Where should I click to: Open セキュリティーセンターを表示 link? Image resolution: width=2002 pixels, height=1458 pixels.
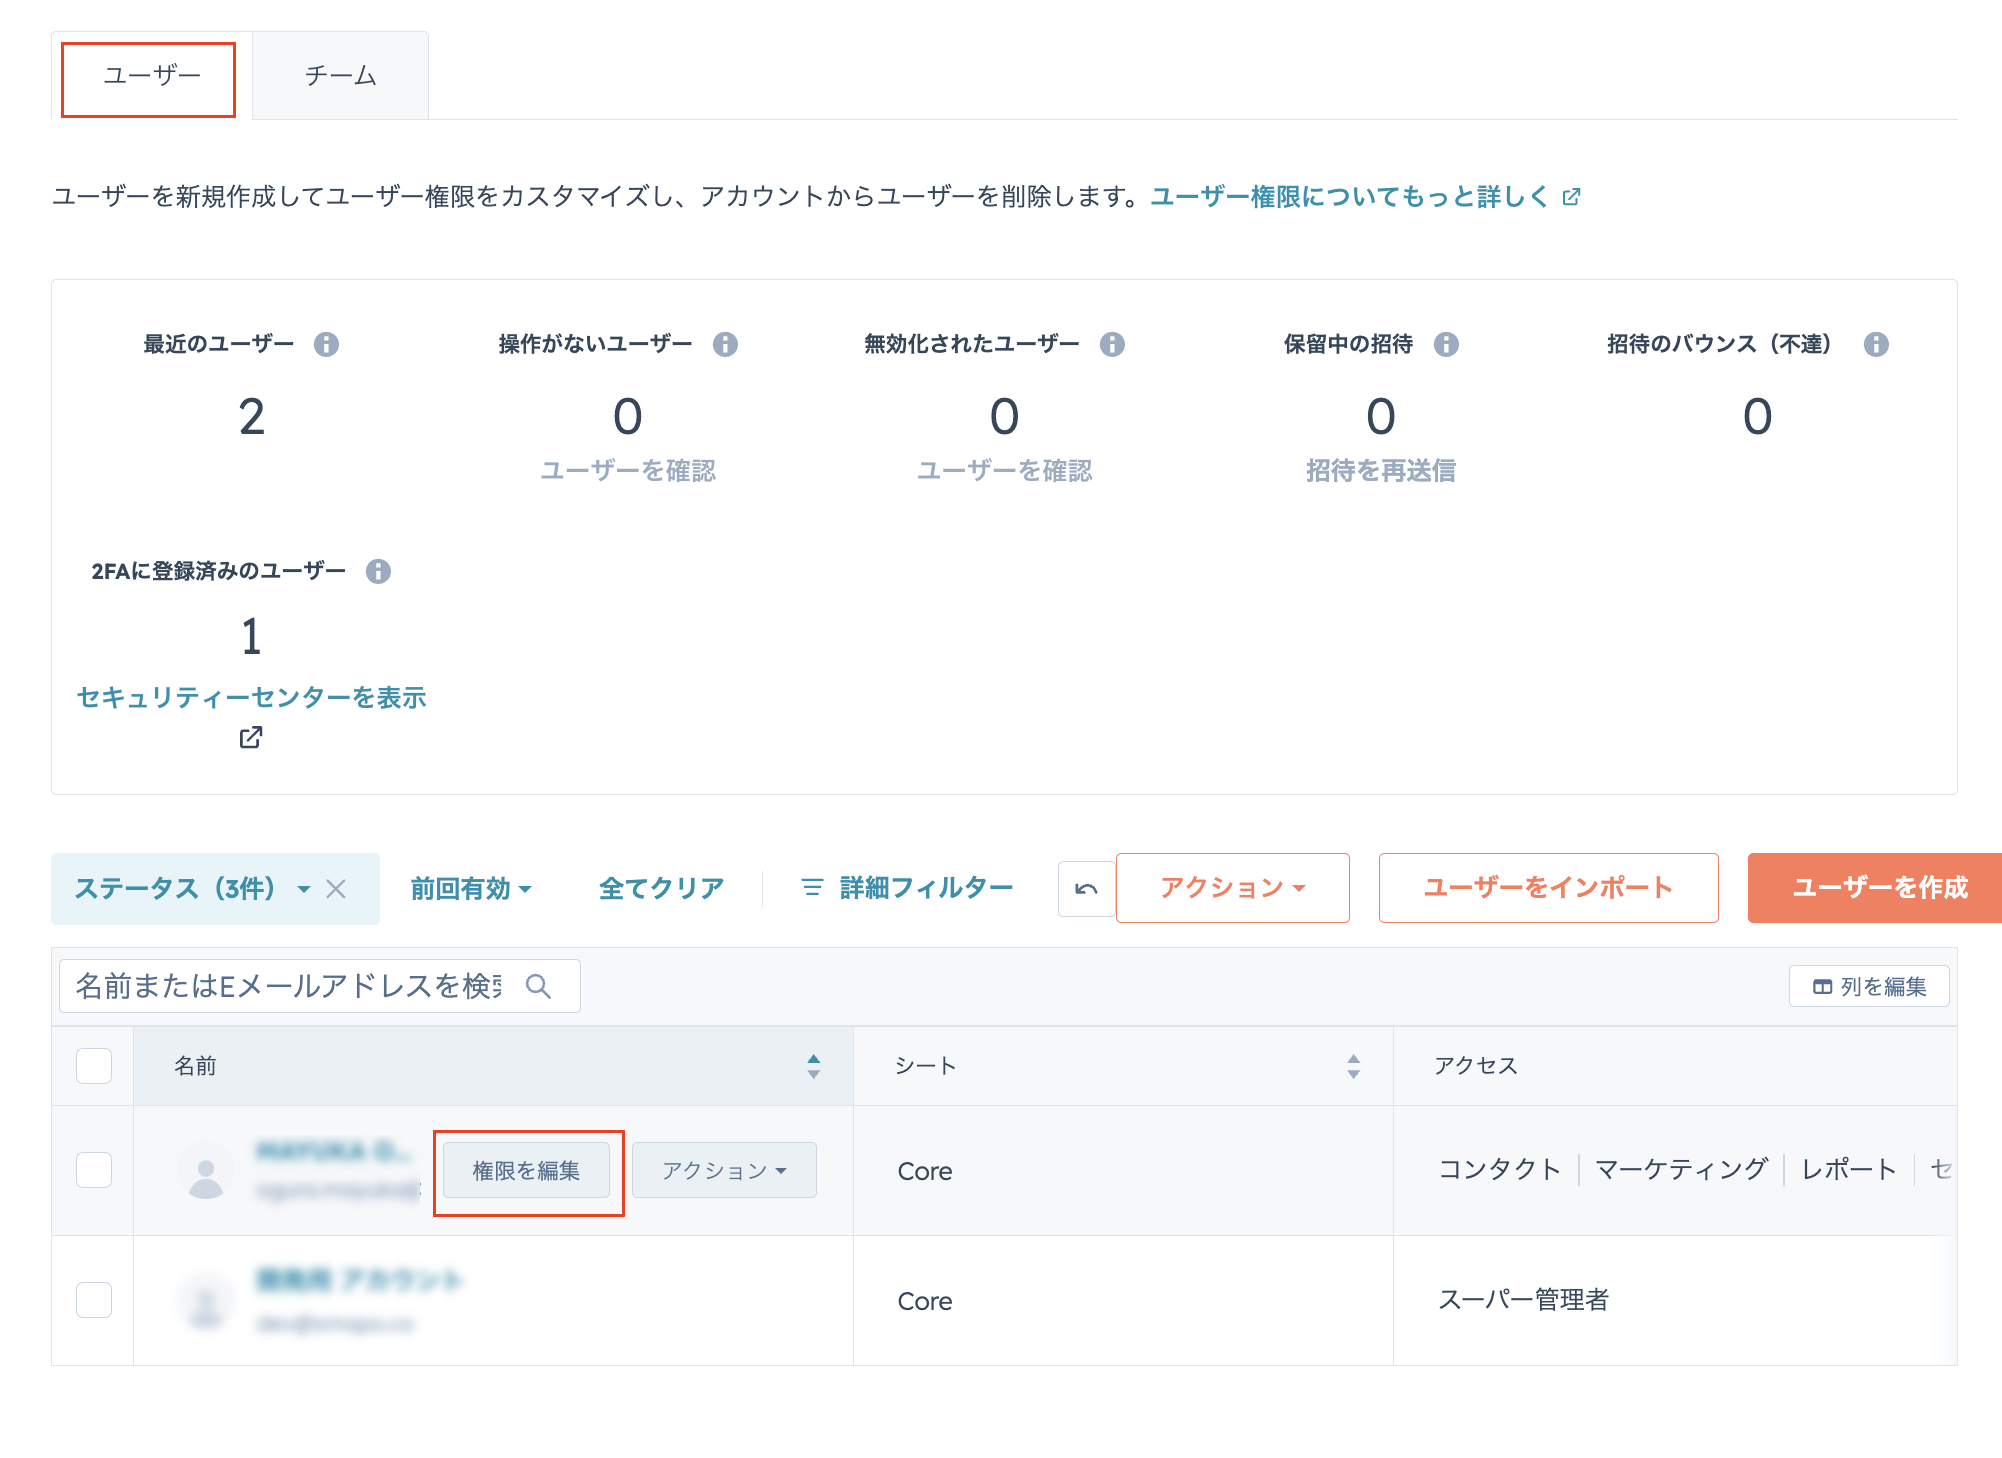251,697
